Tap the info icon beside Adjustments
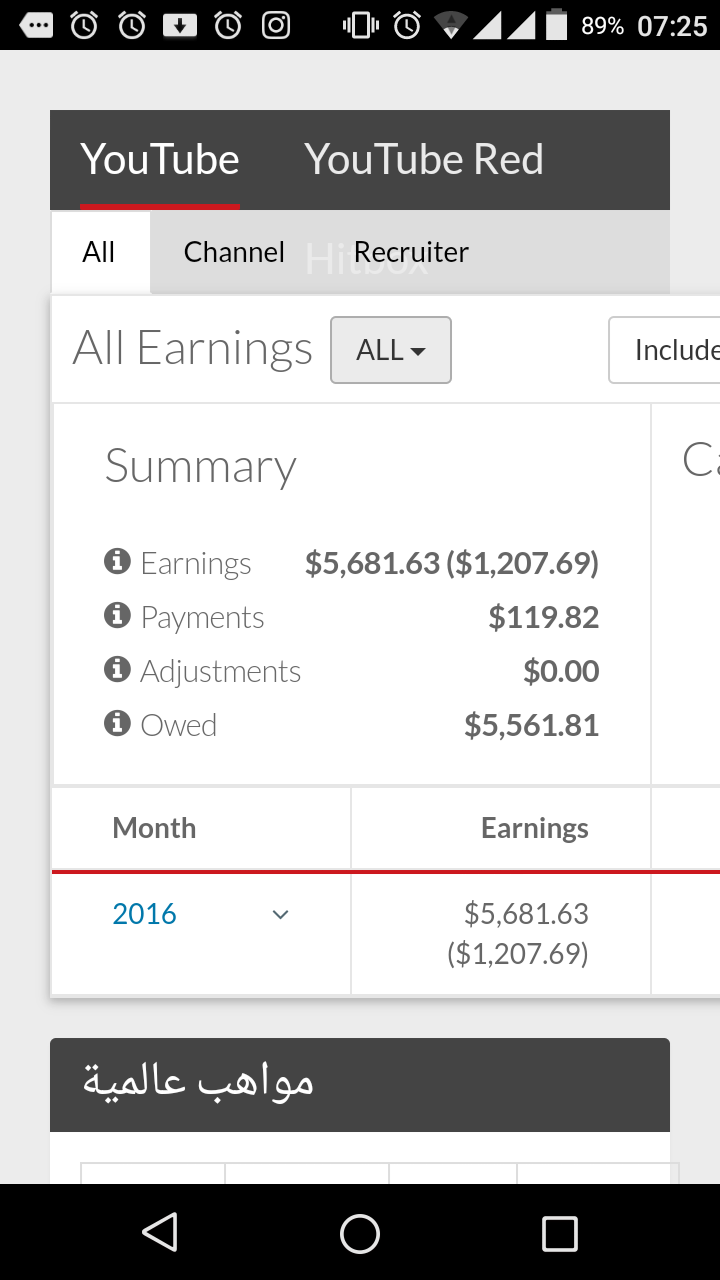 (117, 669)
